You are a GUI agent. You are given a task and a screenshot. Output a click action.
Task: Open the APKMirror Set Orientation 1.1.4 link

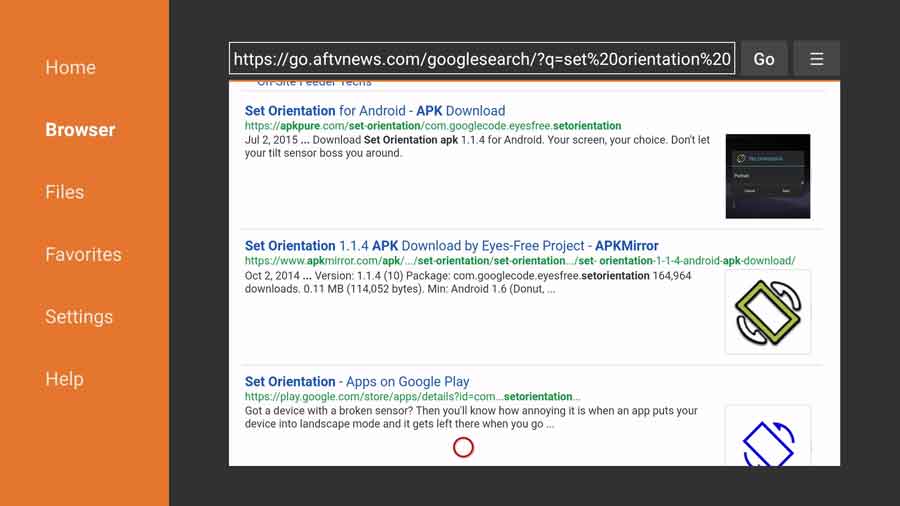[451, 246]
